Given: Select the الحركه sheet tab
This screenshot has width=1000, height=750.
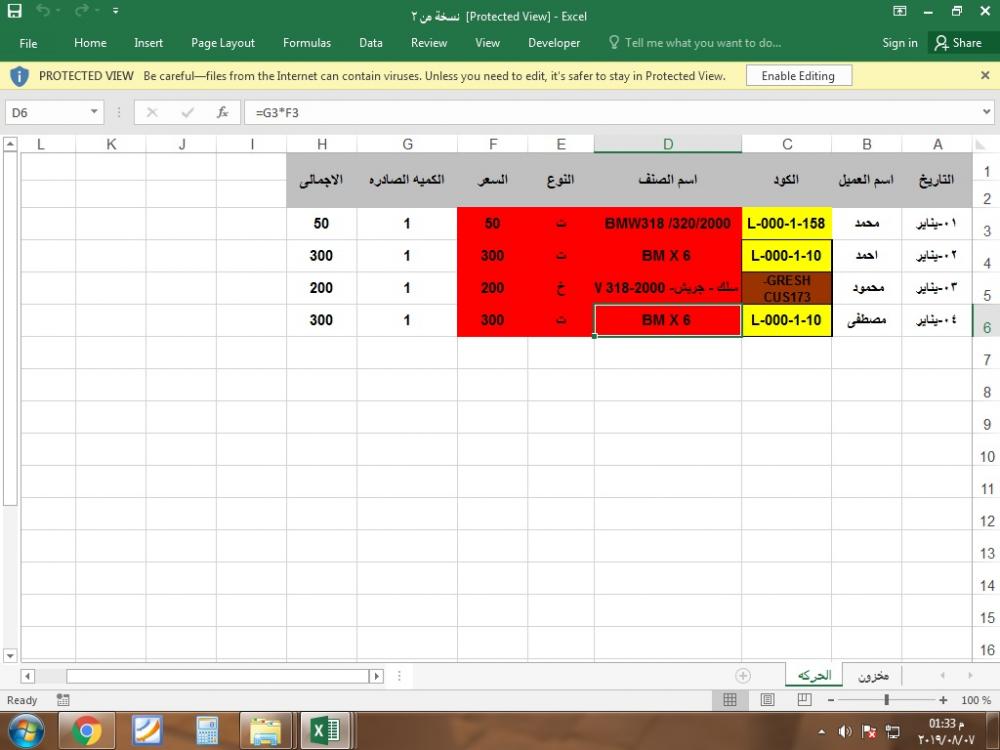Looking at the screenshot, I should [x=814, y=675].
